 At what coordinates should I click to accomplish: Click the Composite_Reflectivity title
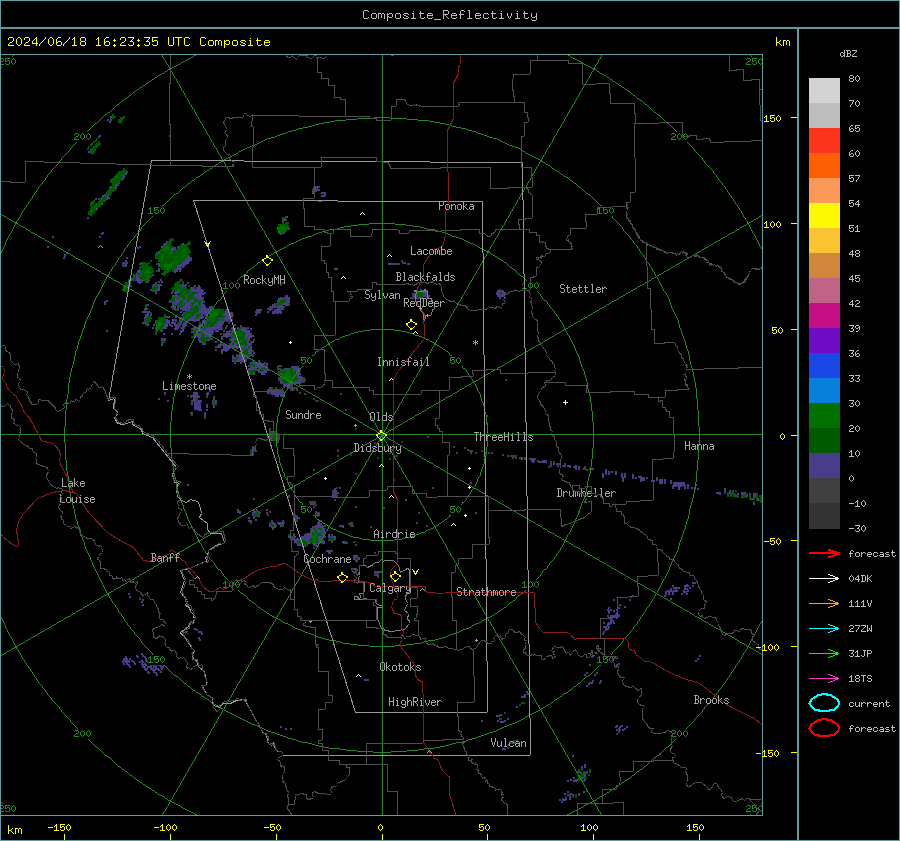[x=449, y=15]
